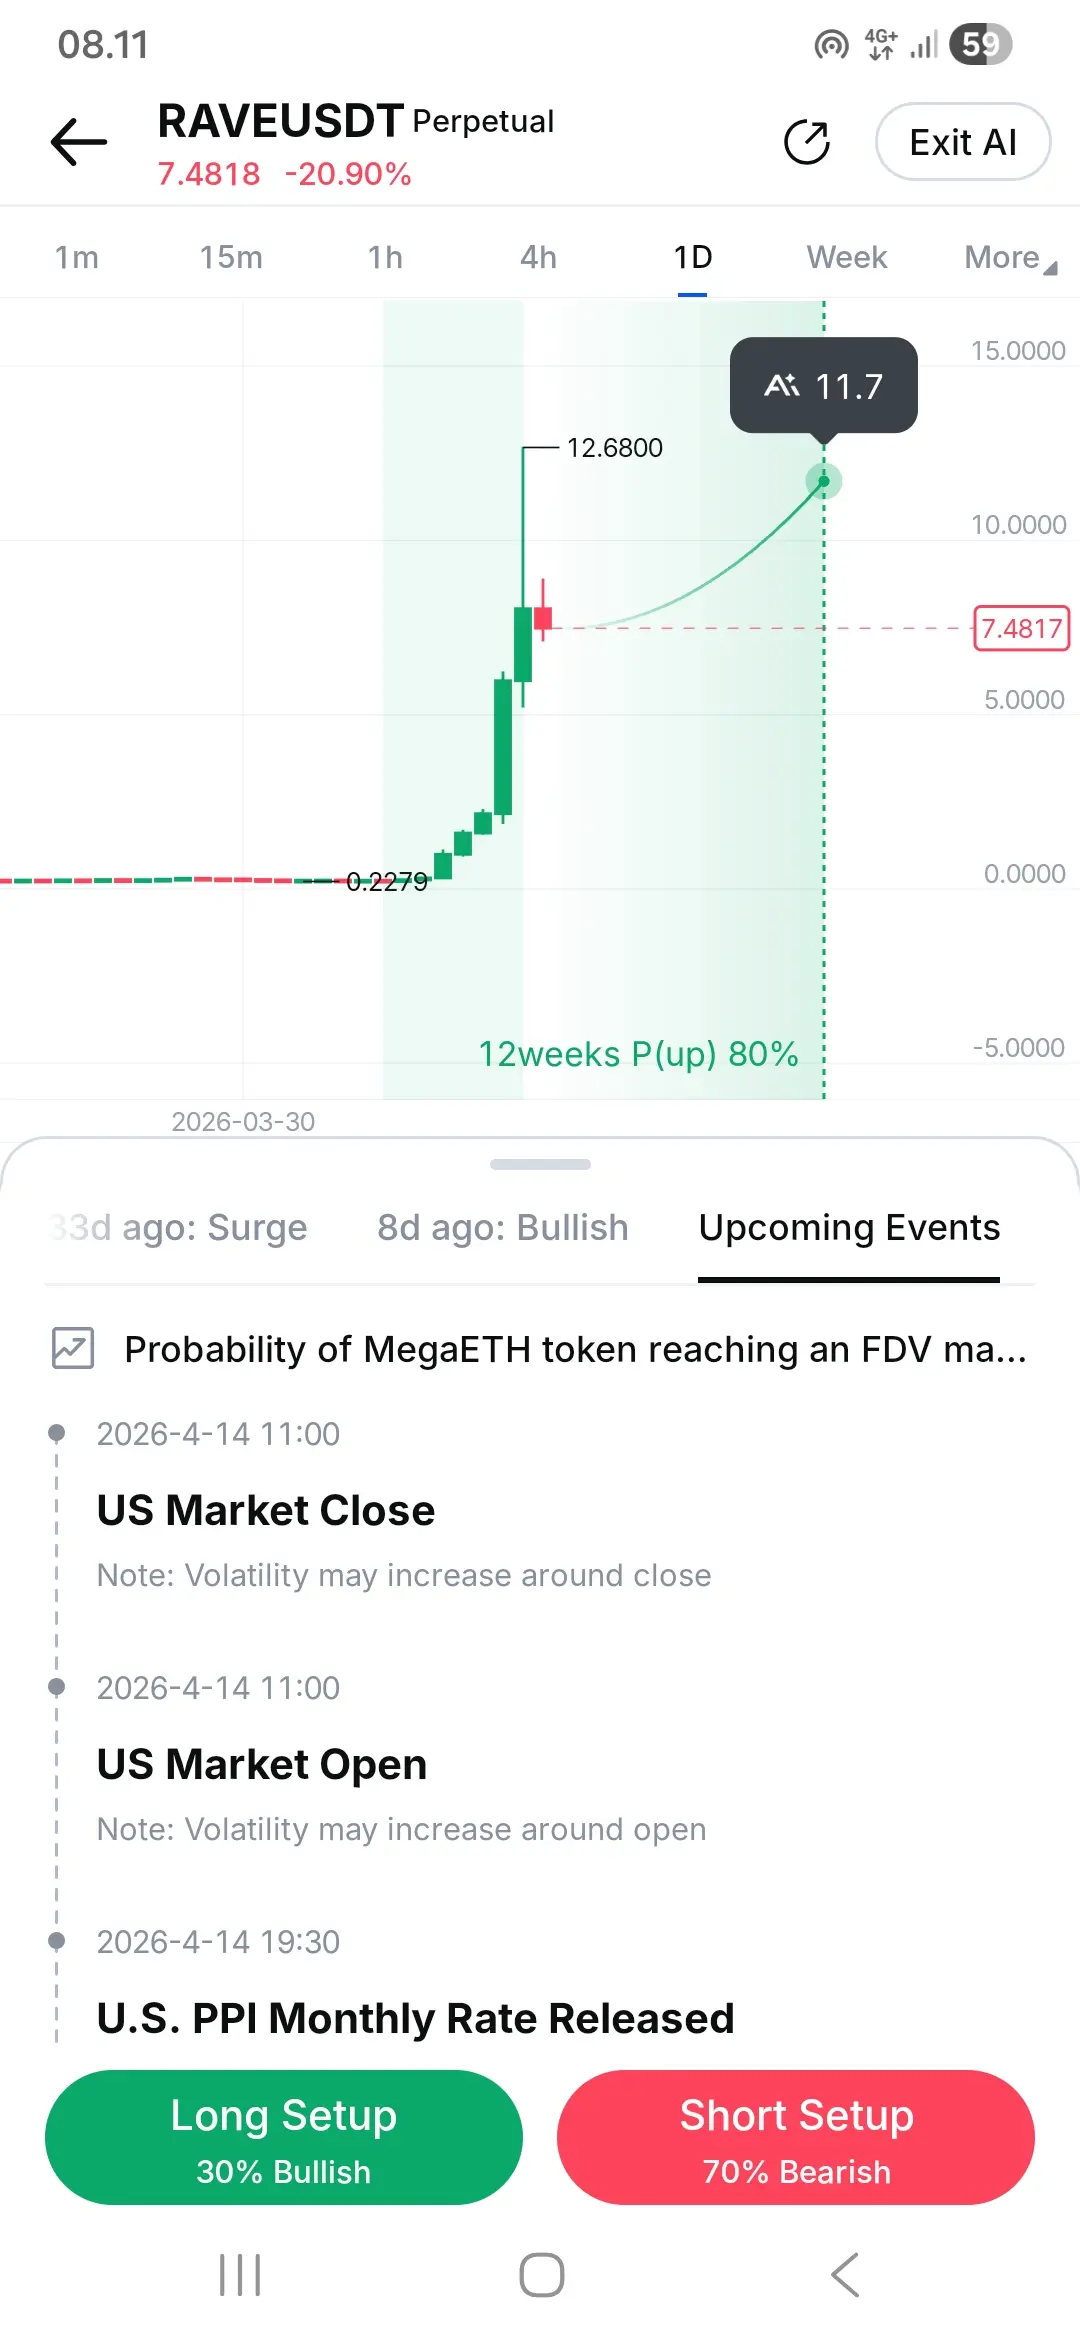Expand the More timeframe dropdown
Image resolution: width=1080 pixels, height=2340 pixels.
(1010, 258)
